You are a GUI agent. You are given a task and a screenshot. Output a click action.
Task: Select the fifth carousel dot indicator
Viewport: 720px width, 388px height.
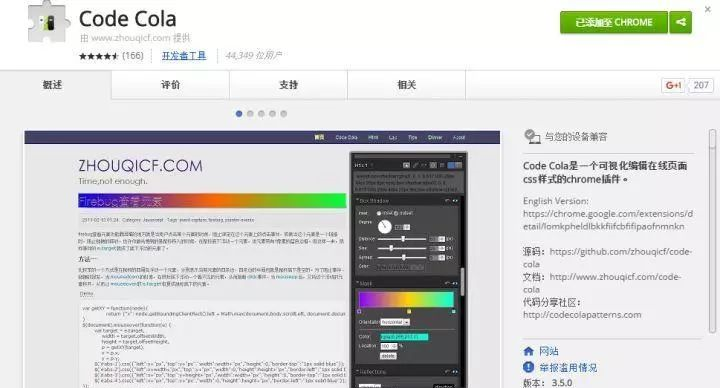point(284,113)
